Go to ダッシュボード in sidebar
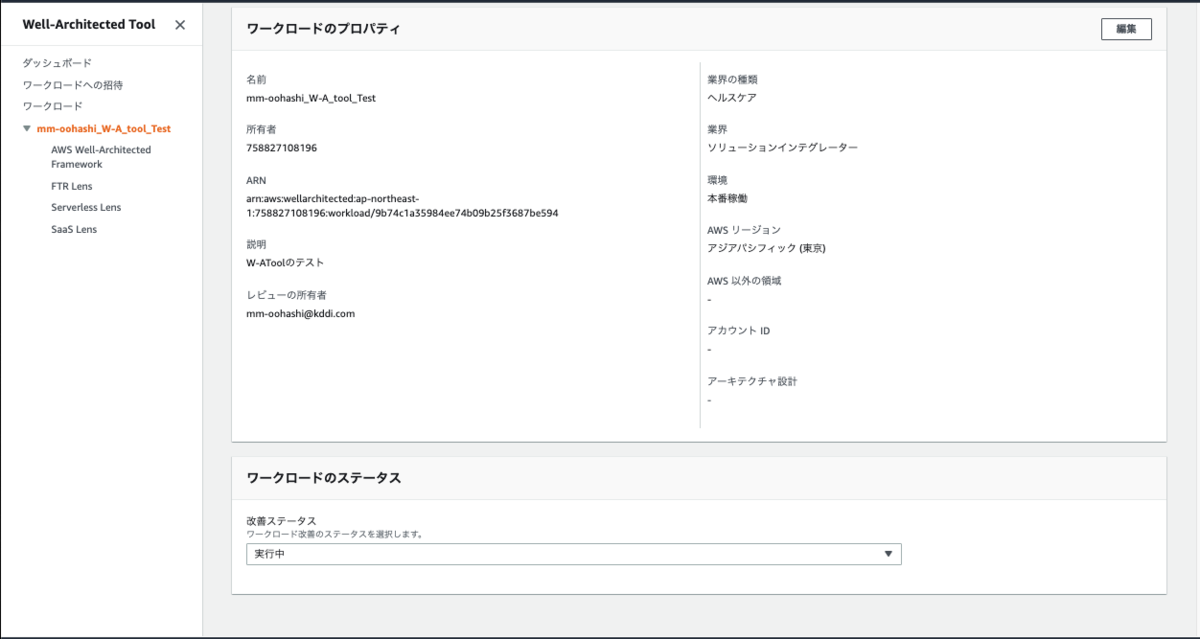 [x=57, y=63]
